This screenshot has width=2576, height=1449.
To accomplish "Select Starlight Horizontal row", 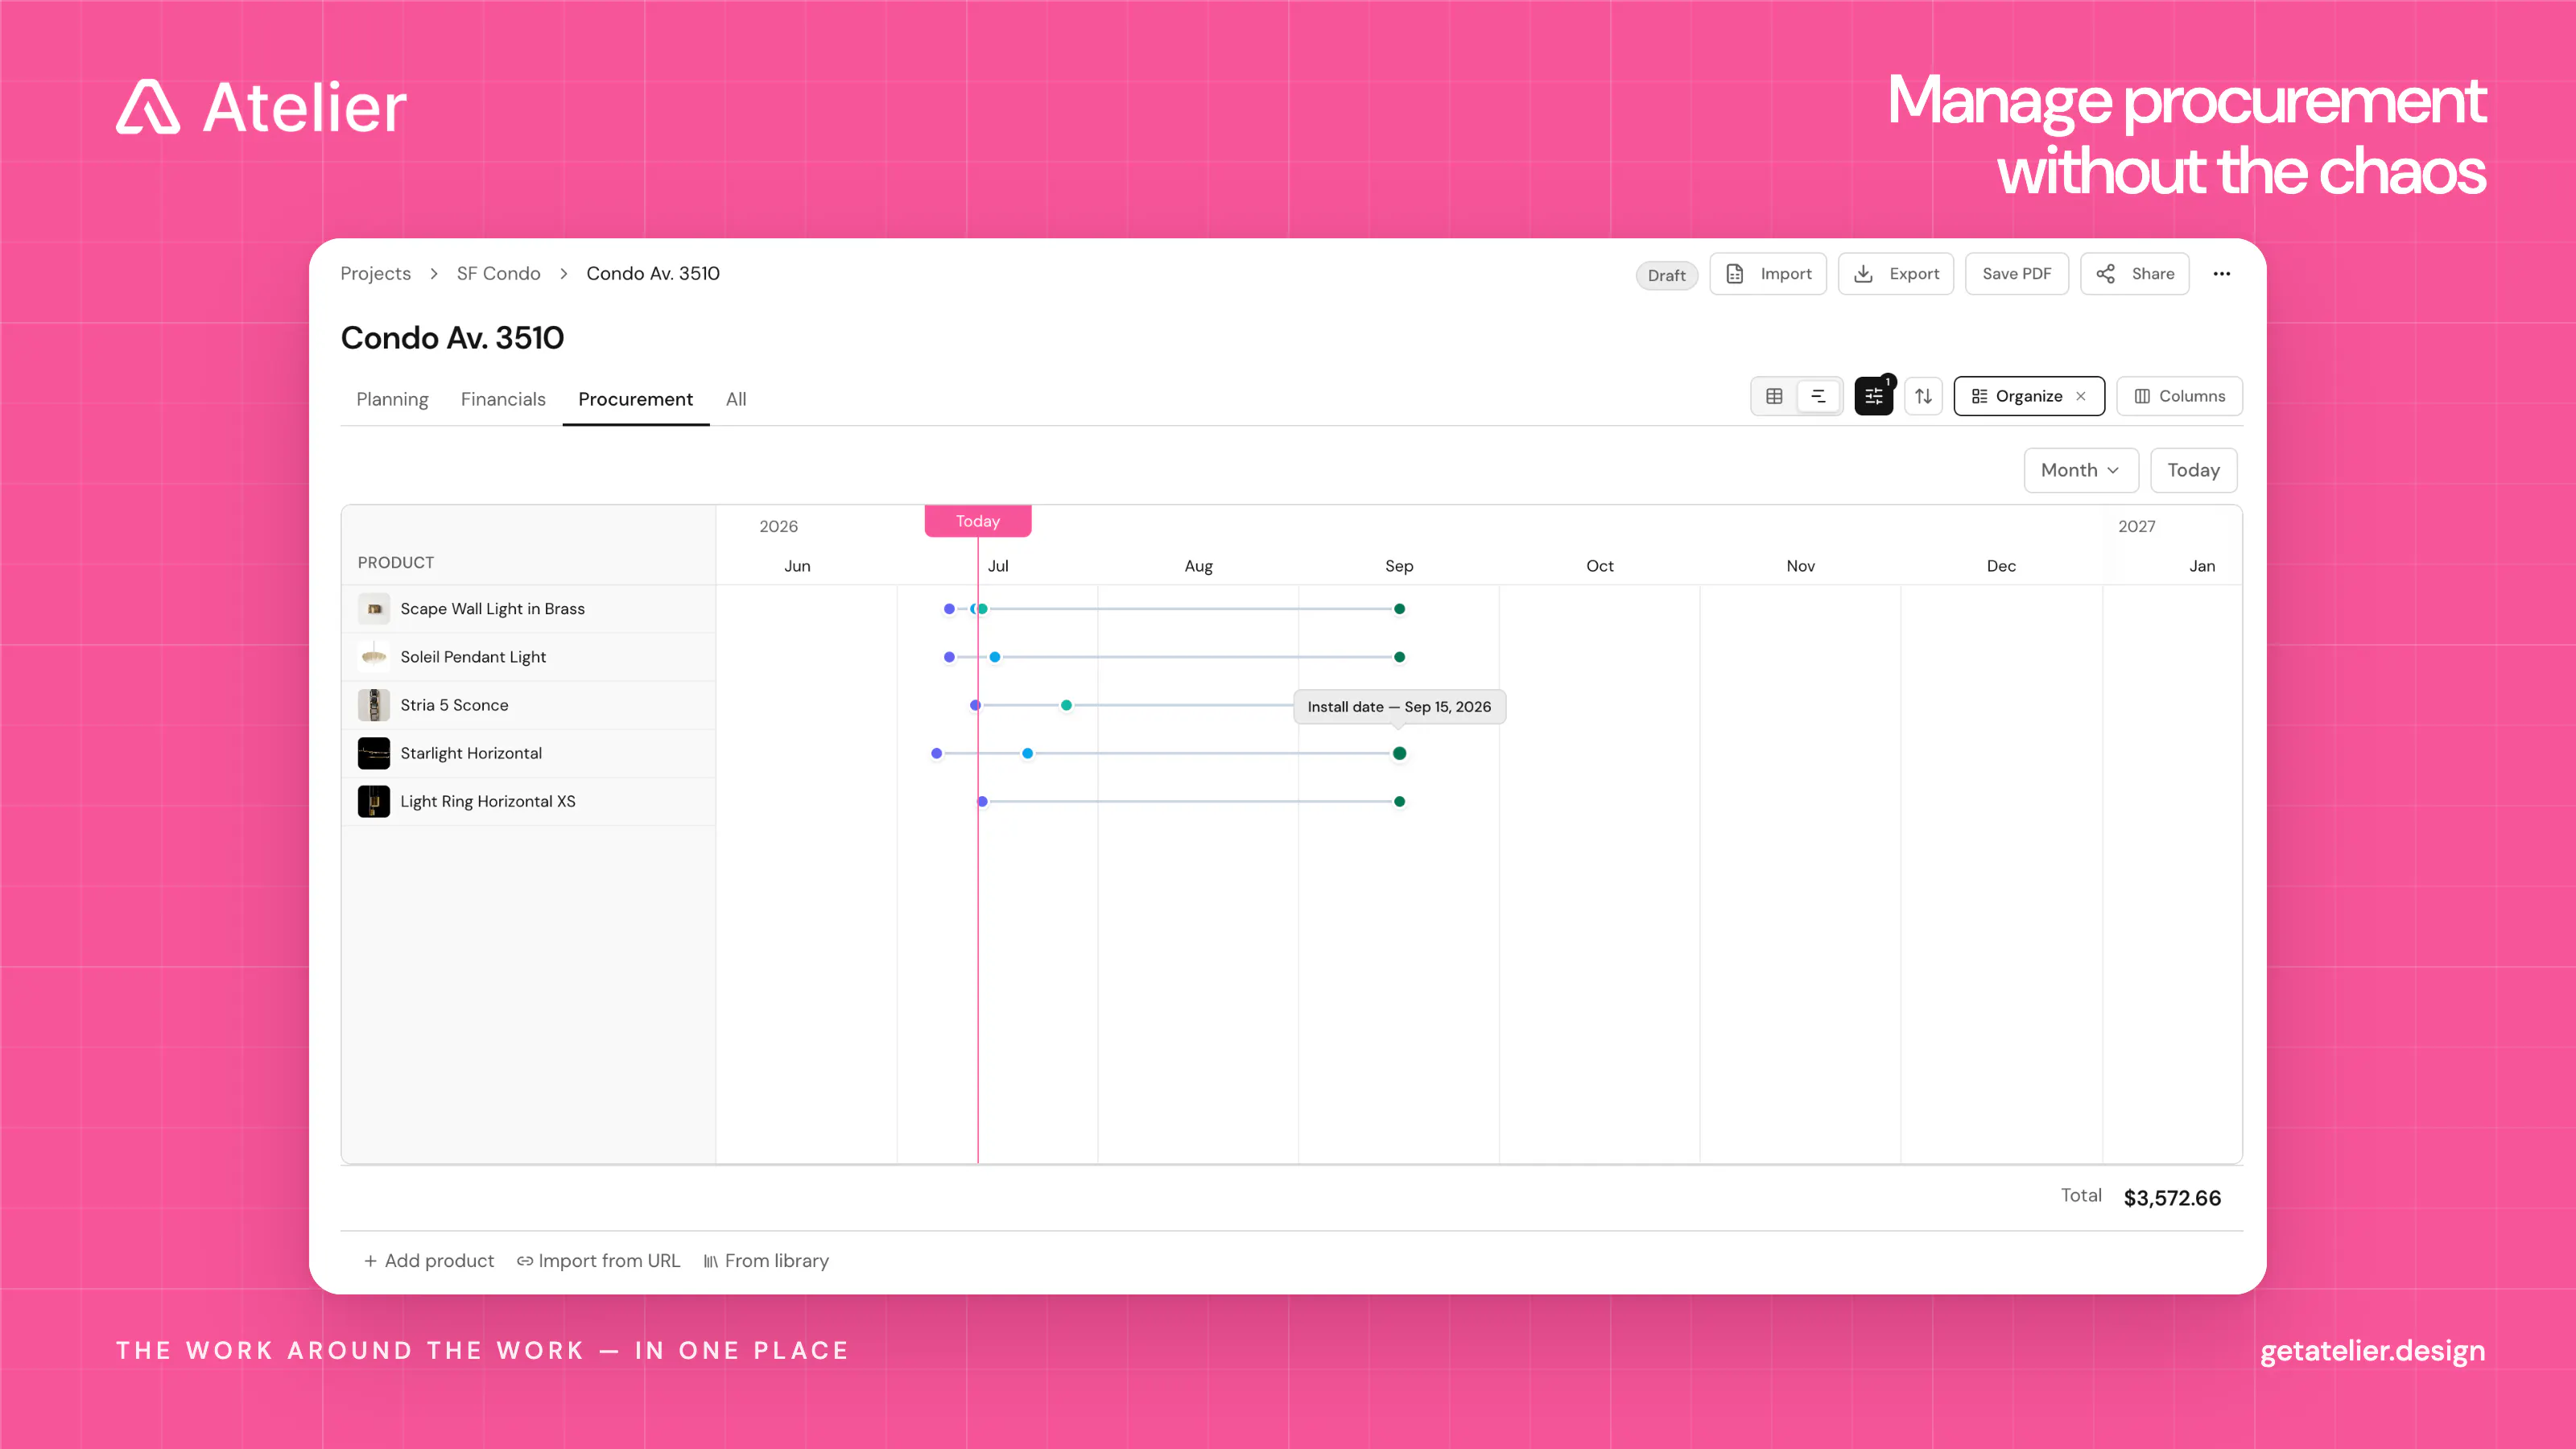I will (x=529, y=753).
